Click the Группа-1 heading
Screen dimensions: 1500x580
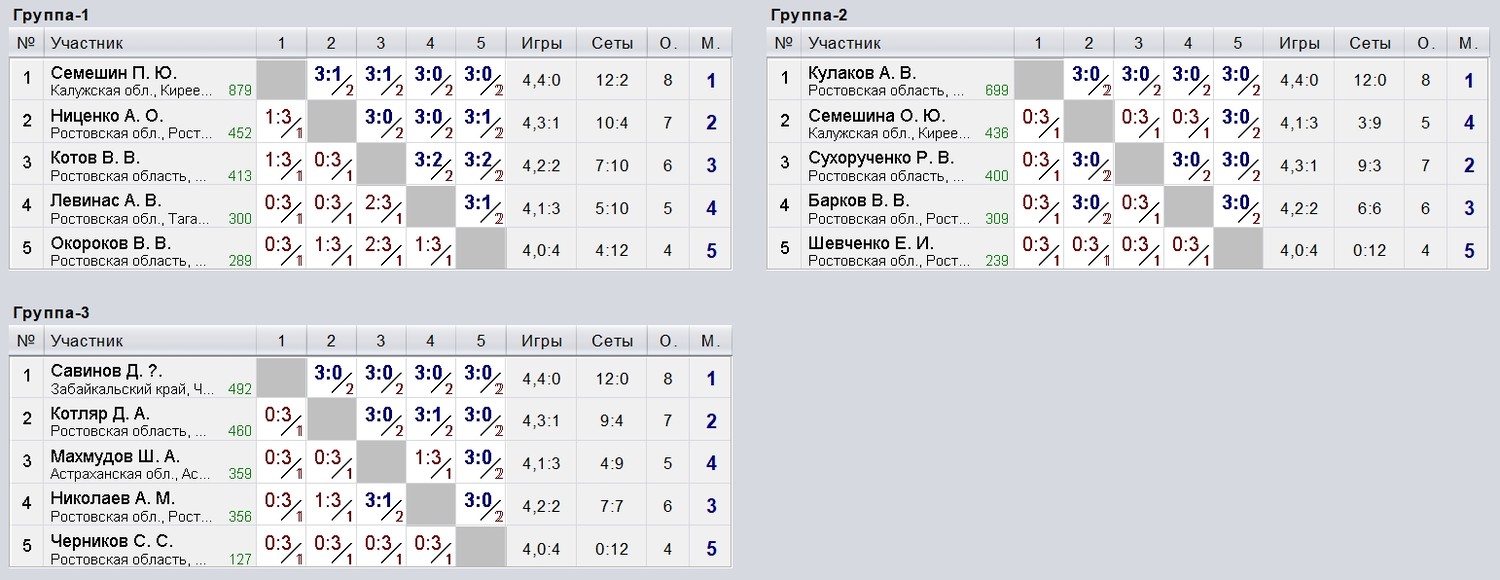point(46,14)
